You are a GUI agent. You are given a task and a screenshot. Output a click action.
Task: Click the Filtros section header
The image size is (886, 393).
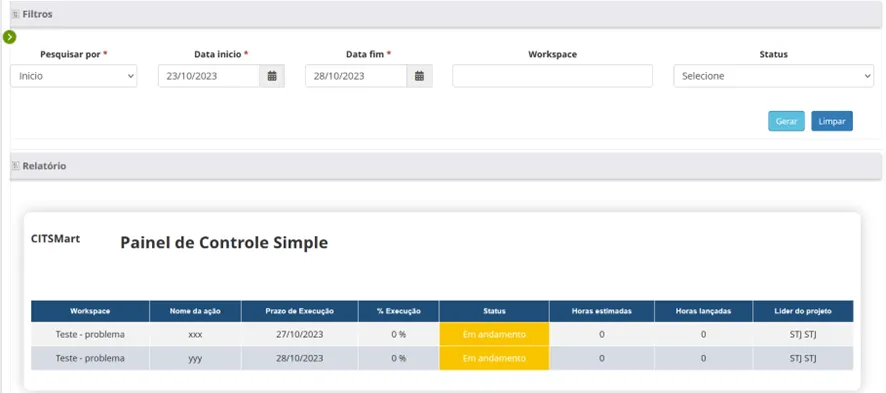[x=446, y=14]
